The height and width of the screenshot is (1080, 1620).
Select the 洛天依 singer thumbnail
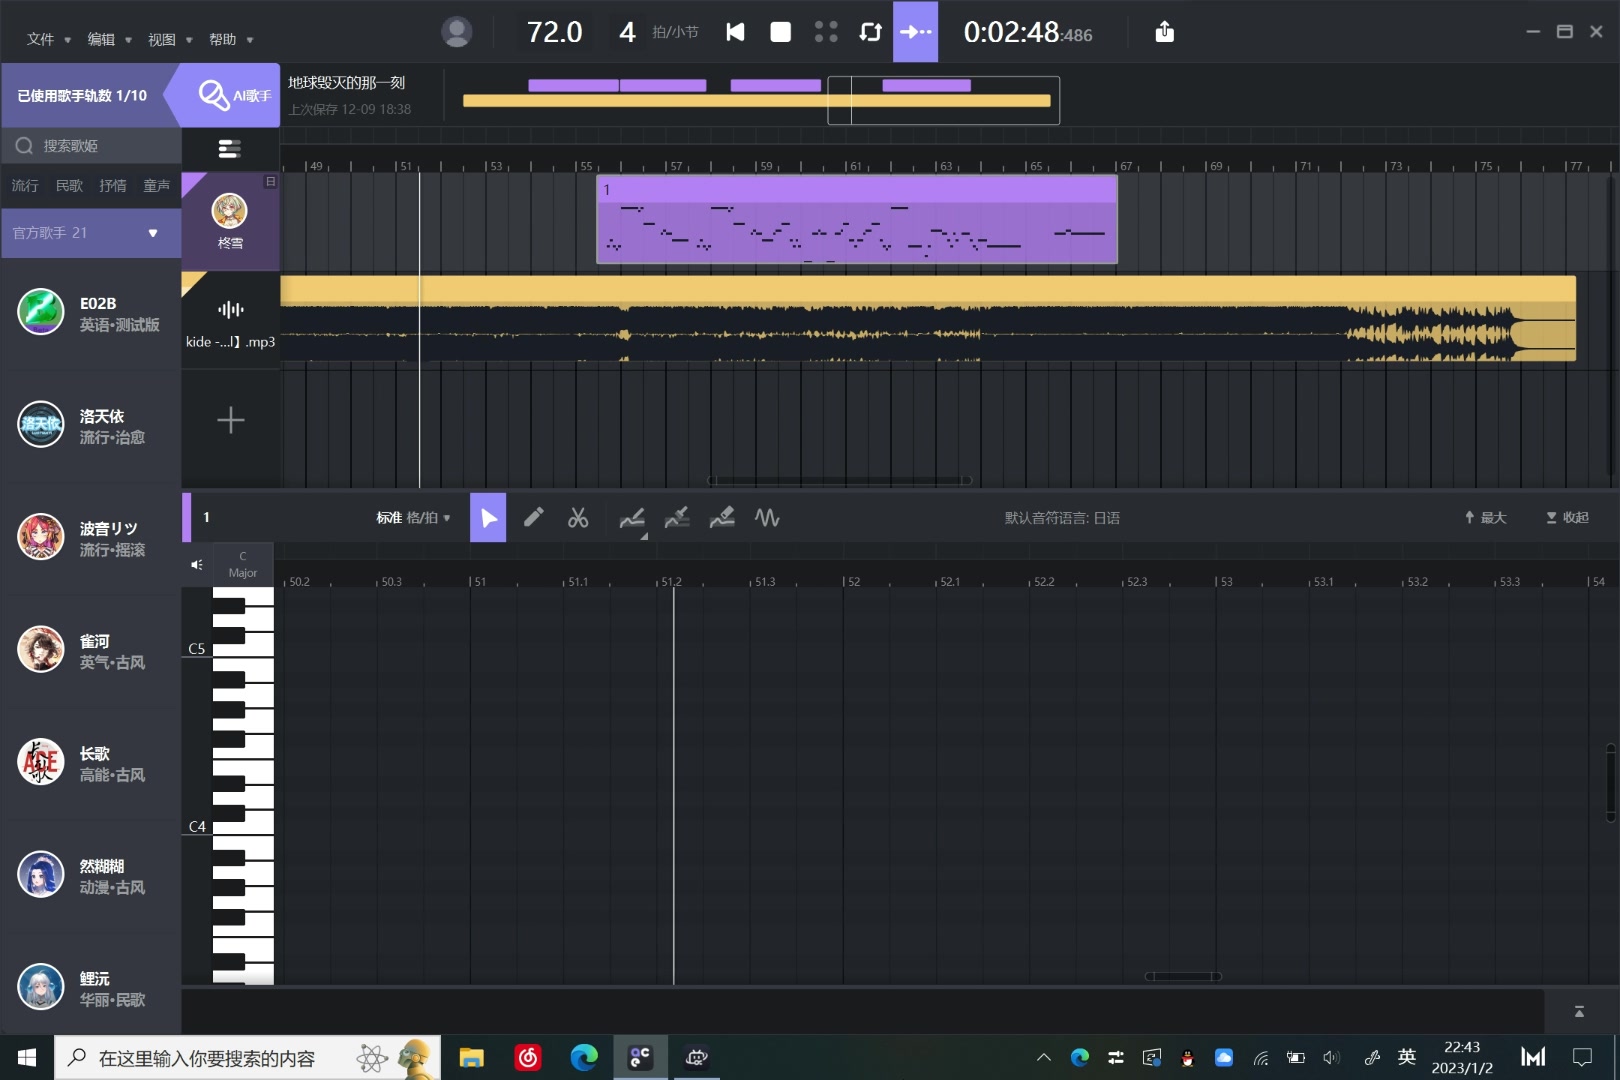coord(40,424)
